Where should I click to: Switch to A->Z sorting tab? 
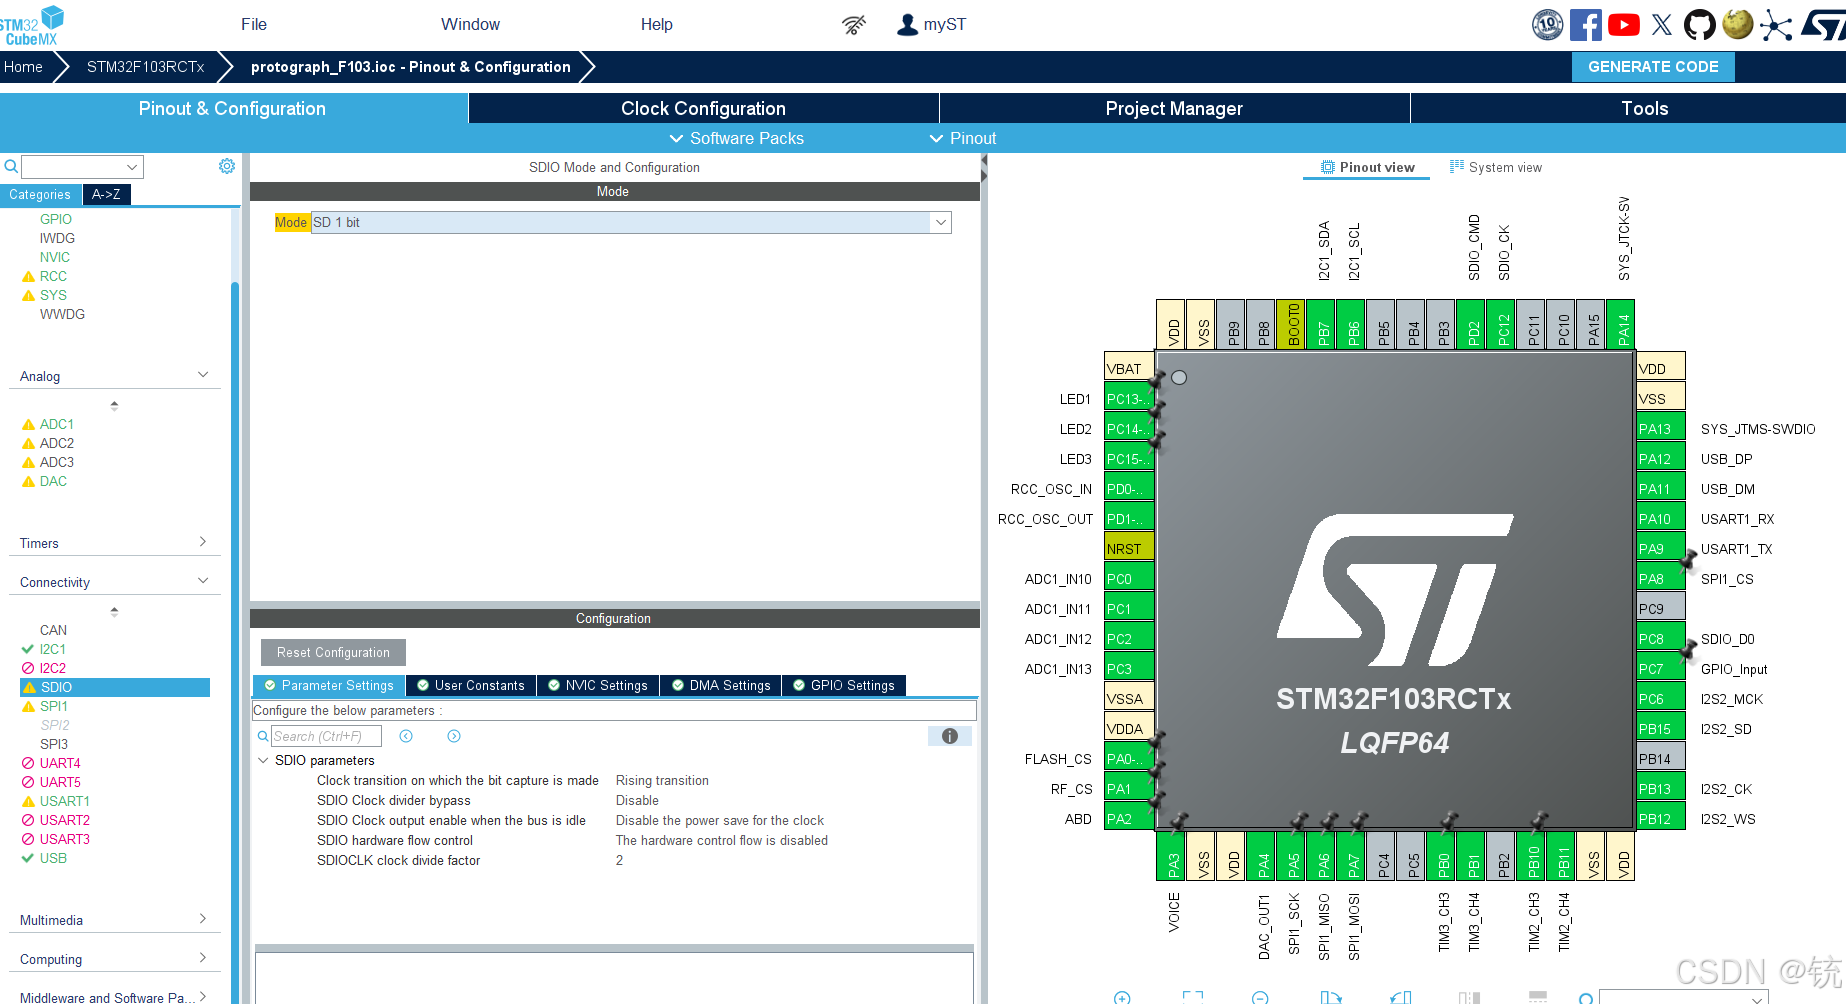coord(106,194)
